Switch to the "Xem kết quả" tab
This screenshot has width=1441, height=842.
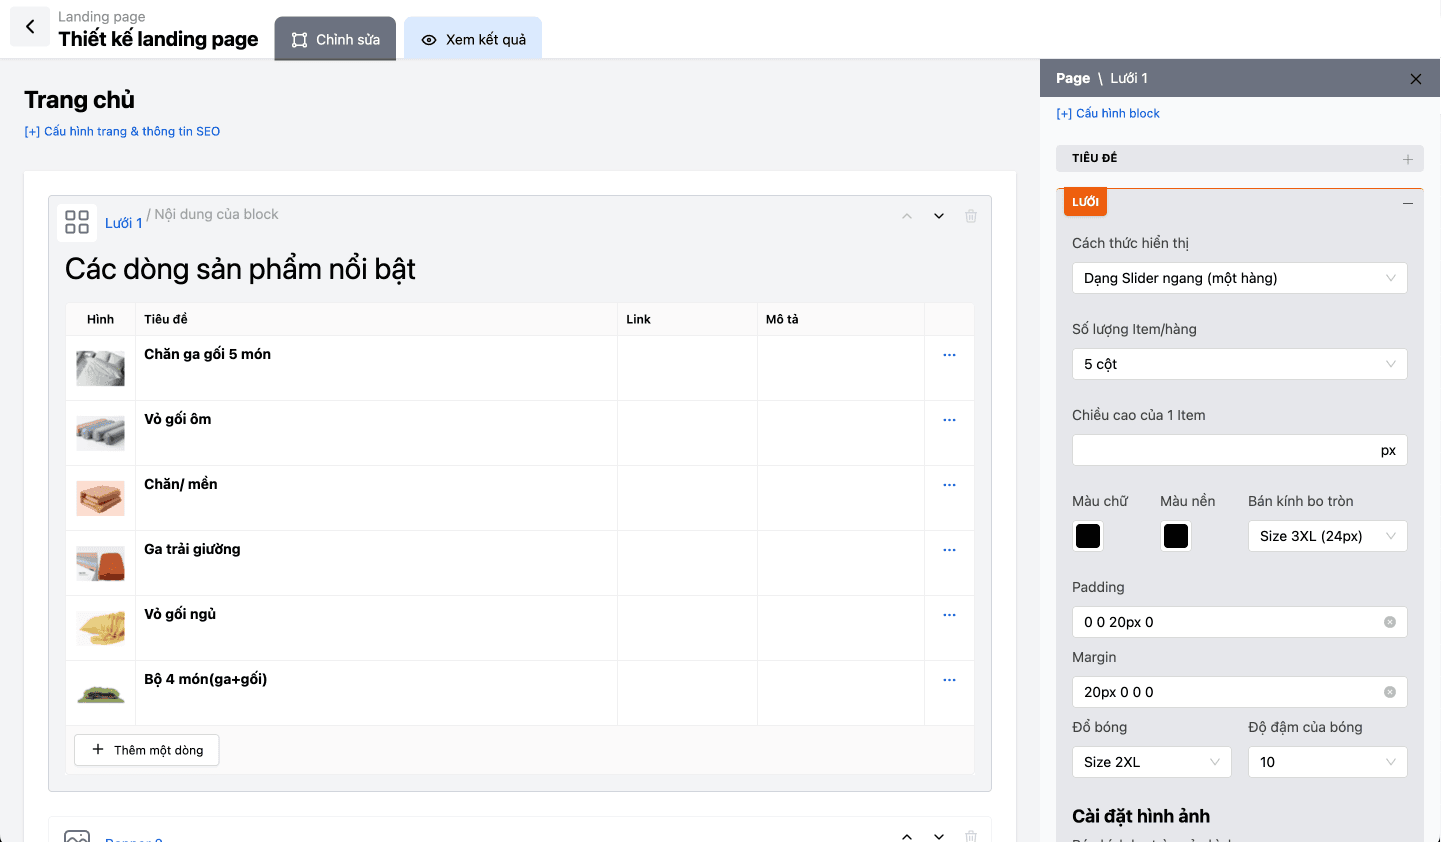[x=472, y=39]
